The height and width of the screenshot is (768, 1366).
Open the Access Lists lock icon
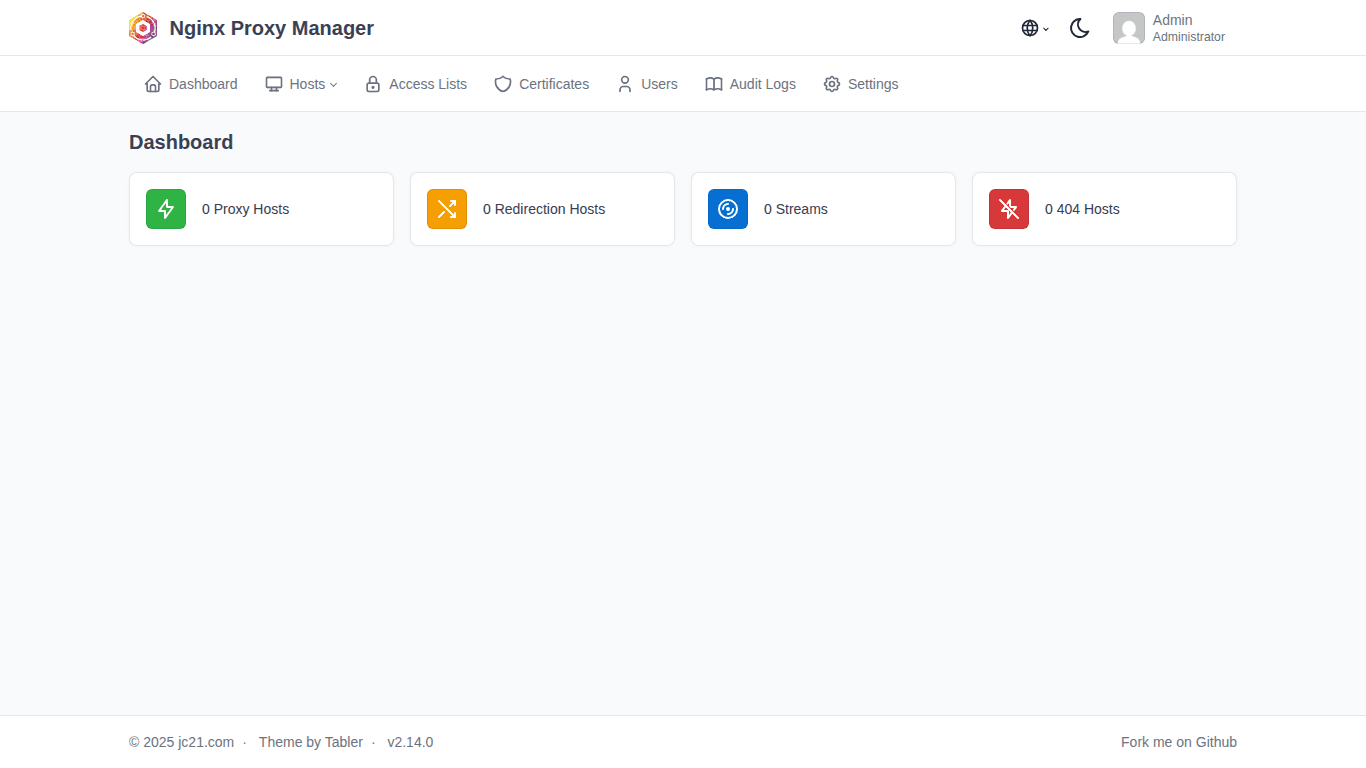tap(373, 84)
